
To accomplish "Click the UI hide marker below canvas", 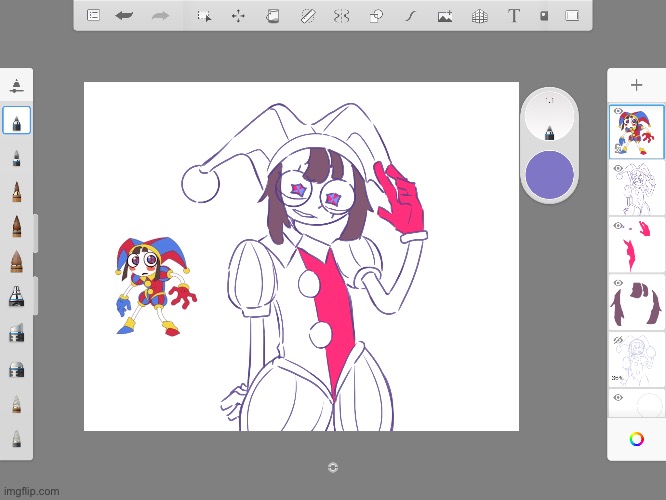I will (x=333, y=467).
